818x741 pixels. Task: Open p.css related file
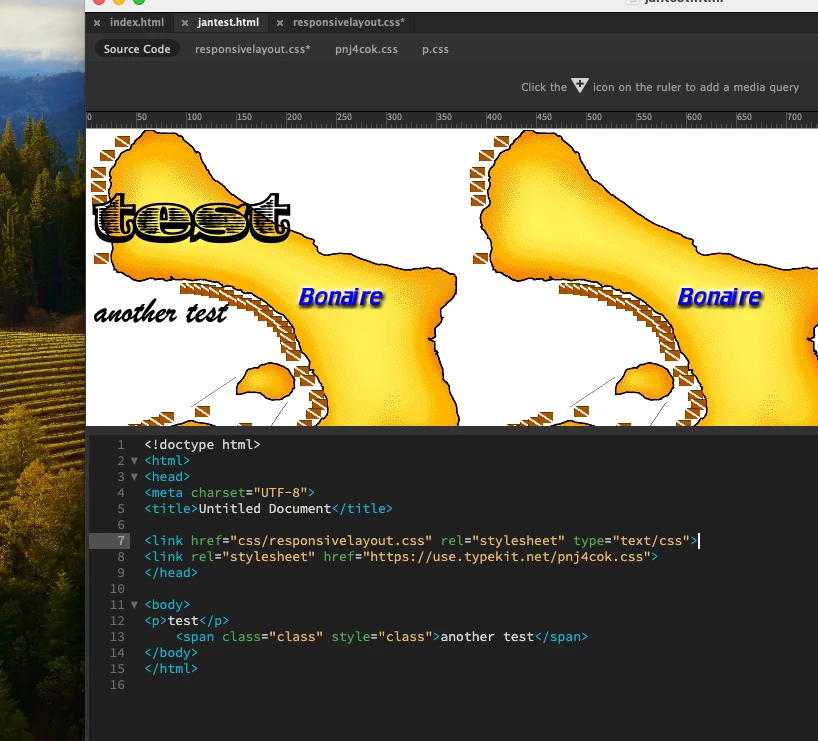click(435, 49)
